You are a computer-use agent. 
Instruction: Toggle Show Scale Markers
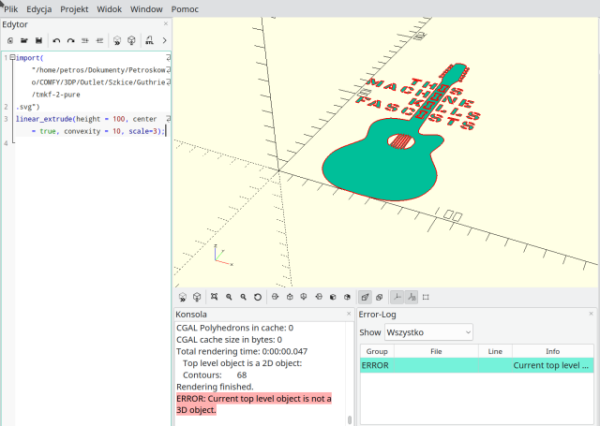(x=412, y=297)
